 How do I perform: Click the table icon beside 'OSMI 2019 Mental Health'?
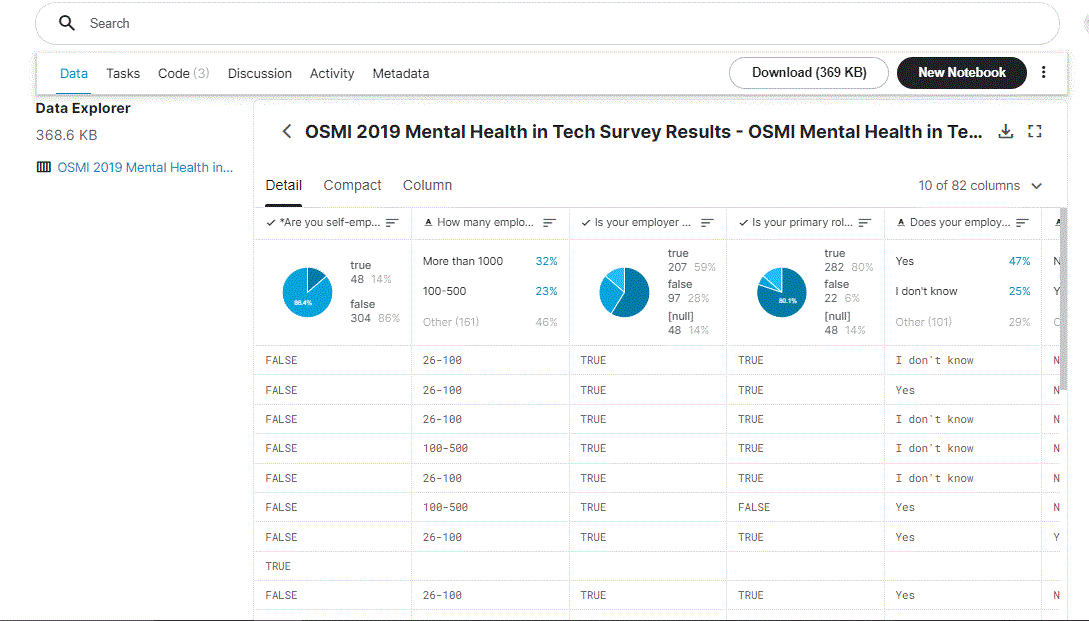(x=44, y=166)
